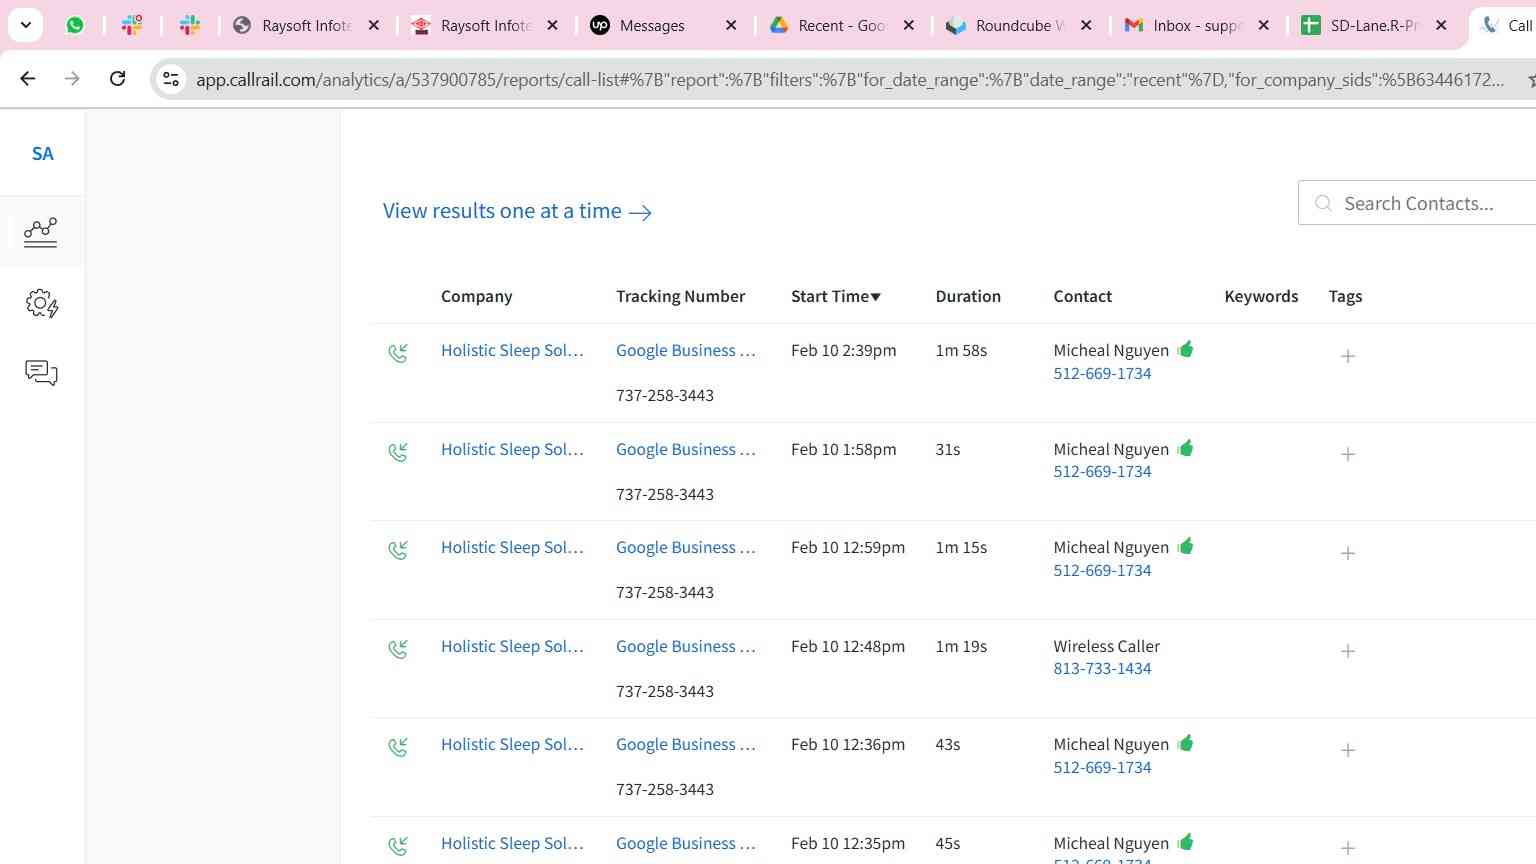Open the settings gear with lightning icon
Screen dimensions: 1536x864
[41, 304]
